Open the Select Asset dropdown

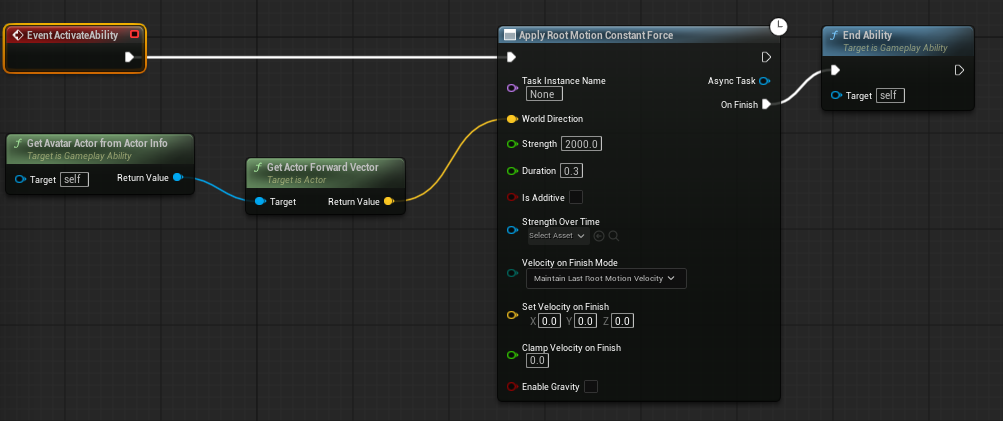pyautogui.click(x=558, y=235)
